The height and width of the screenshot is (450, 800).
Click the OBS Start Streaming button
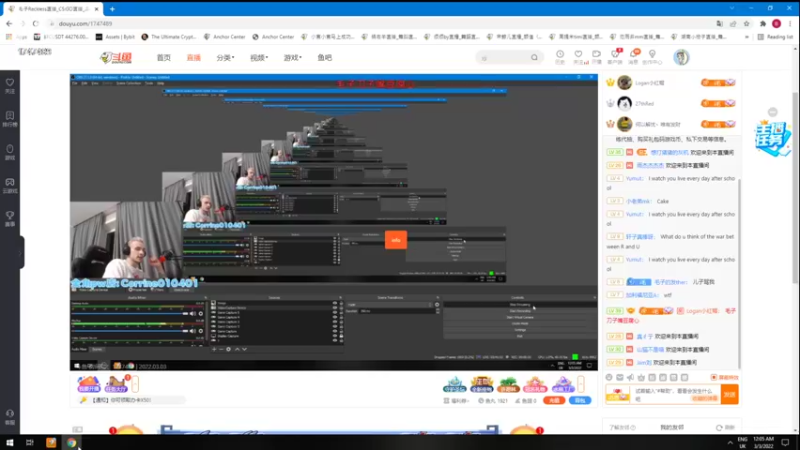click(520, 305)
